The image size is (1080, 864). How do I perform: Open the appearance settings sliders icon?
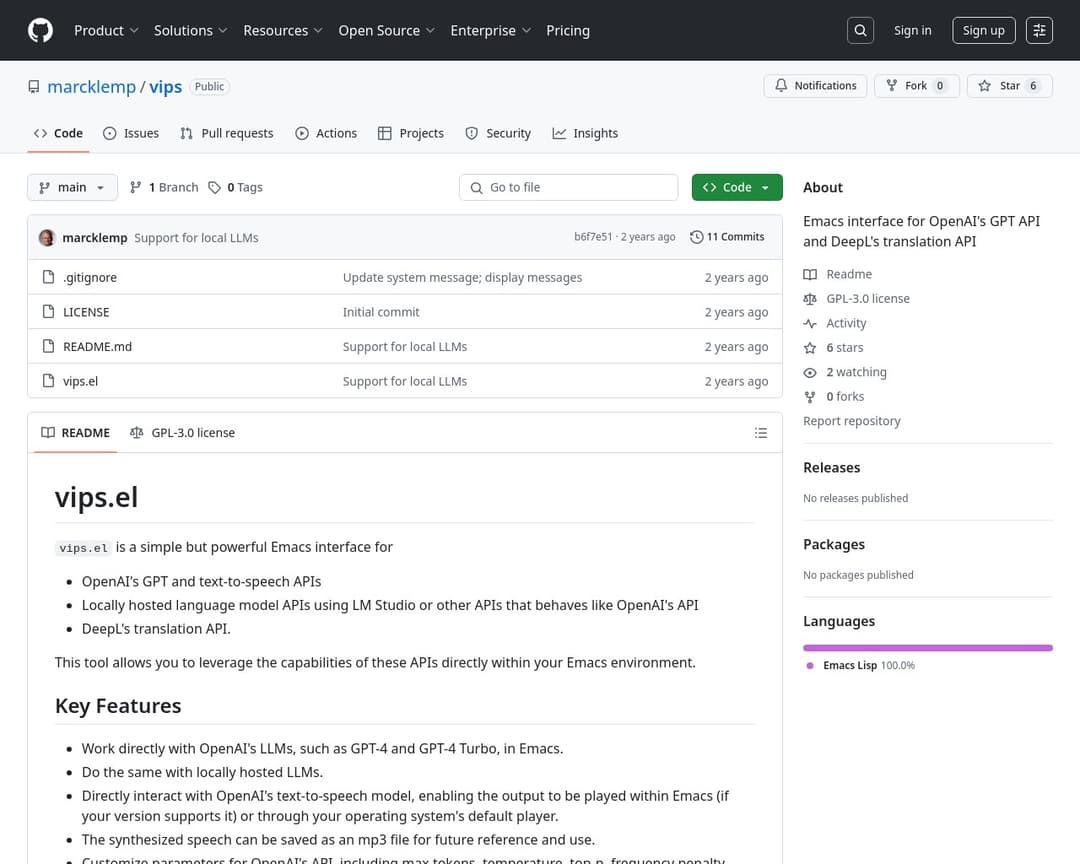1039,30
